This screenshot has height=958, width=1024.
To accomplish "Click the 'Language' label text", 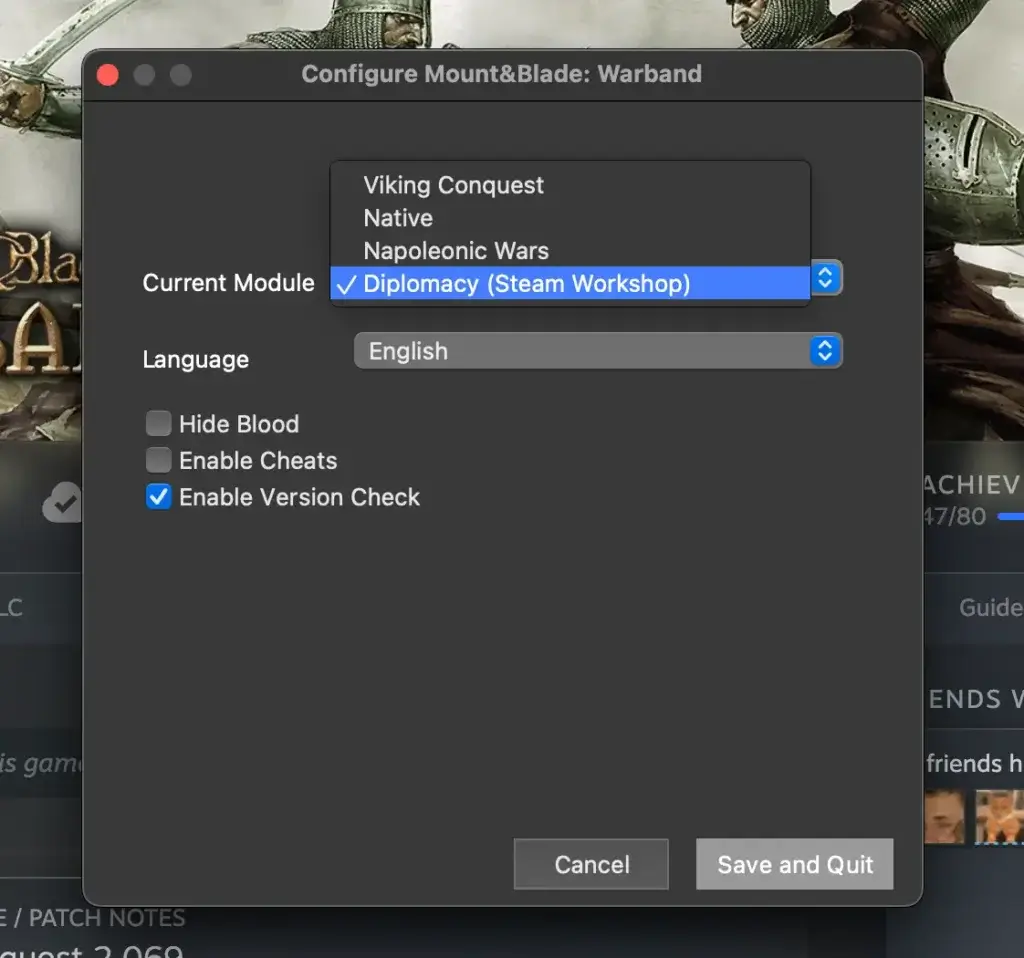I will tap(196, 359).
